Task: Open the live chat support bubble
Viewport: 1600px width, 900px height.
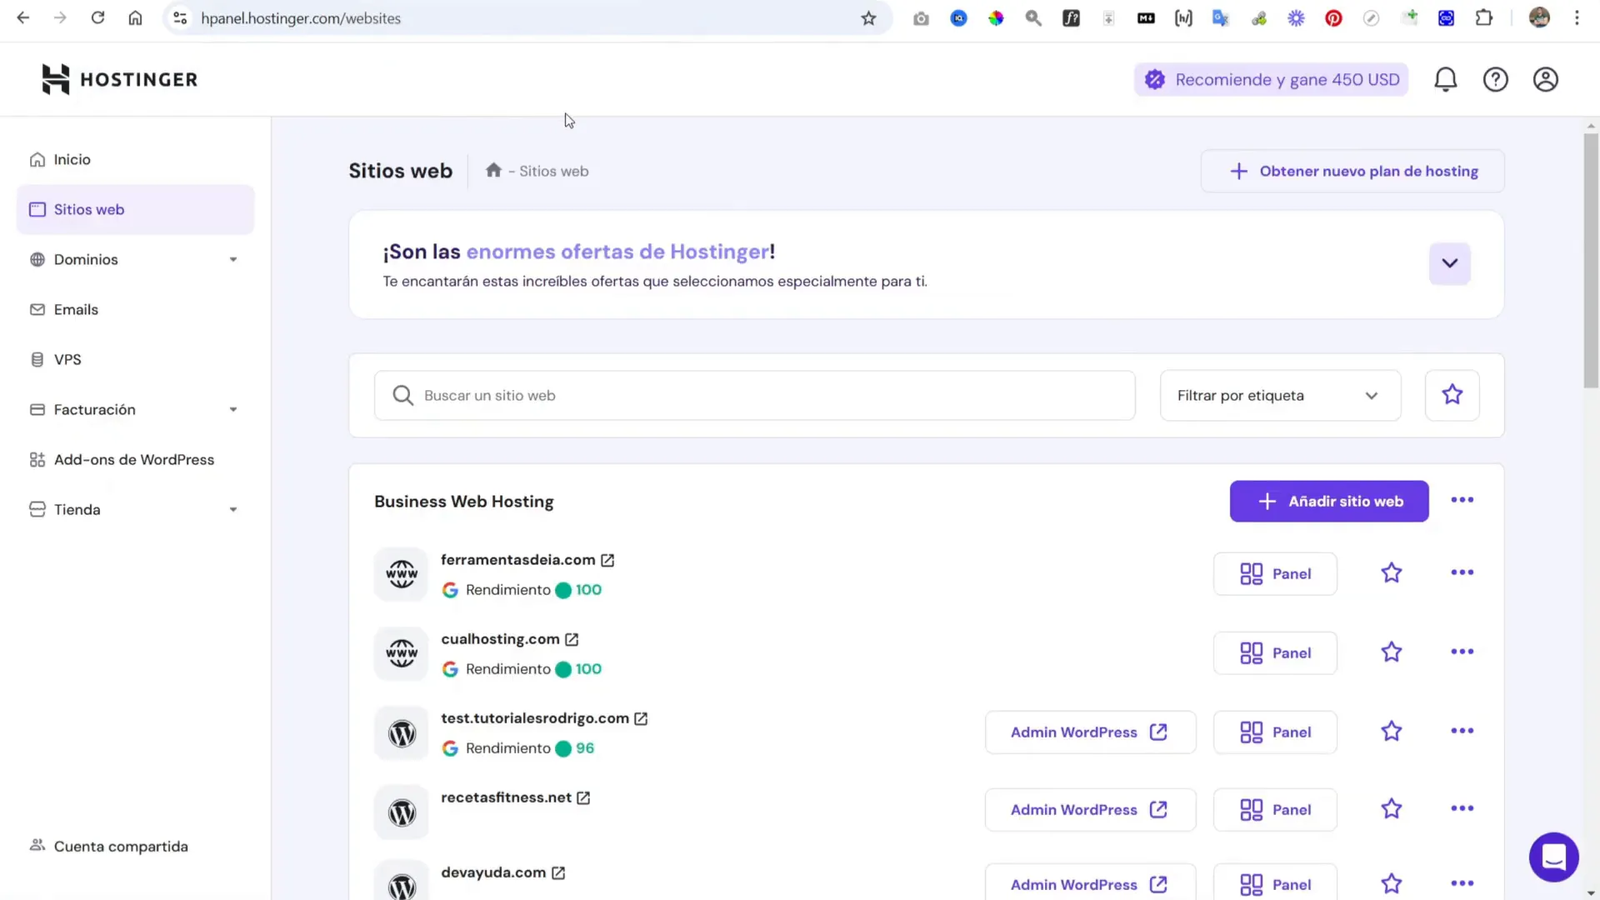Action: click(x=1553, y=857)
